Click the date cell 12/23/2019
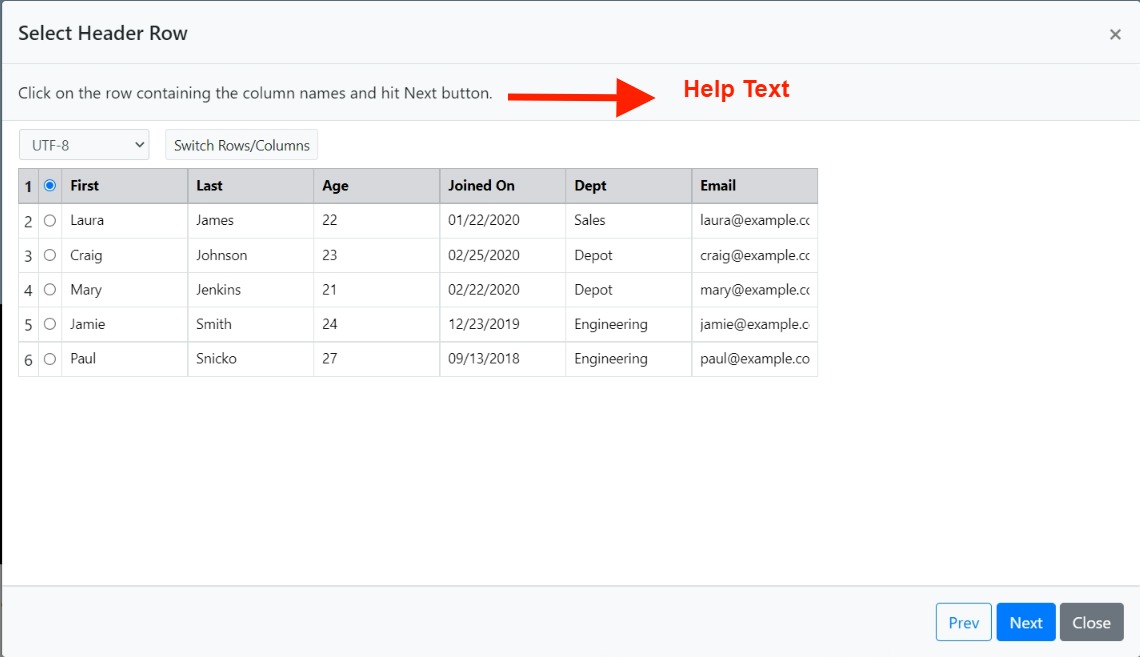 [502, 325]
